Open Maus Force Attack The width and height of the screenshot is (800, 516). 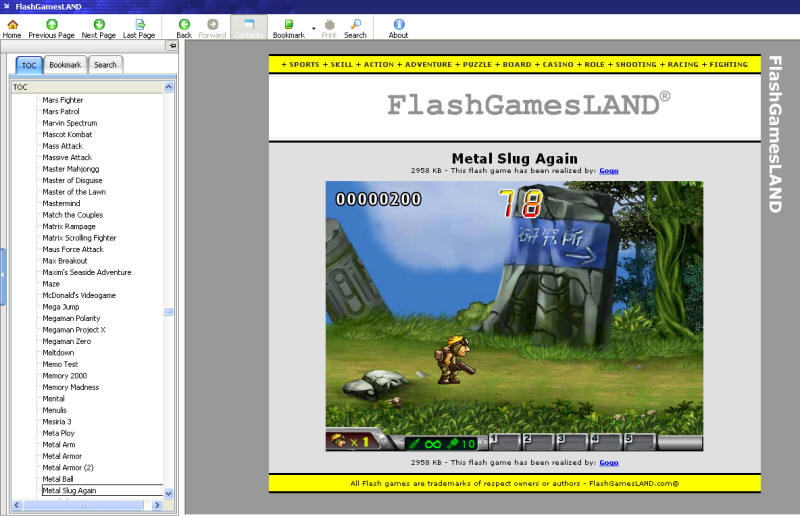point(73,249)
